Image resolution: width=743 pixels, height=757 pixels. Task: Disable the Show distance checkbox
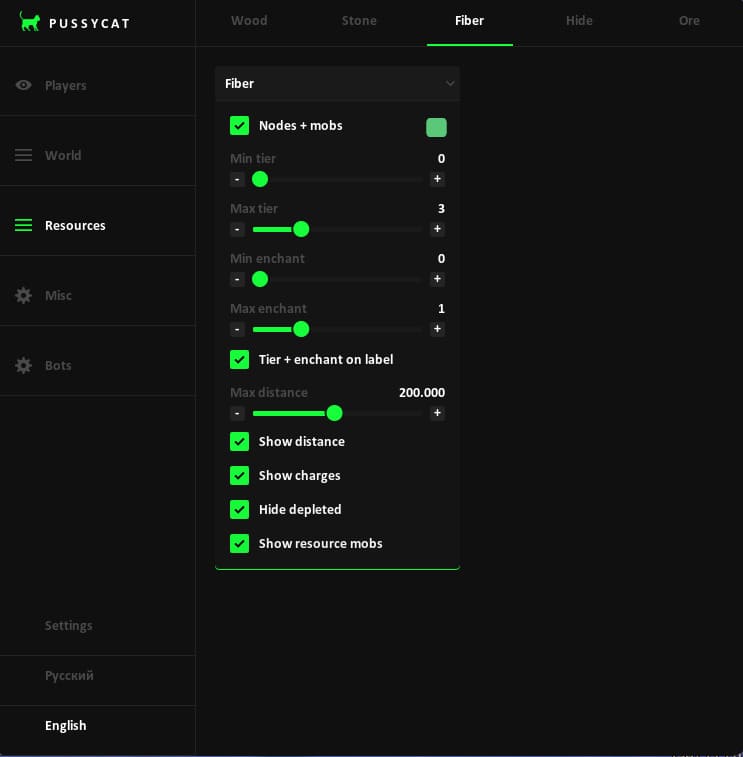(239, 441)
